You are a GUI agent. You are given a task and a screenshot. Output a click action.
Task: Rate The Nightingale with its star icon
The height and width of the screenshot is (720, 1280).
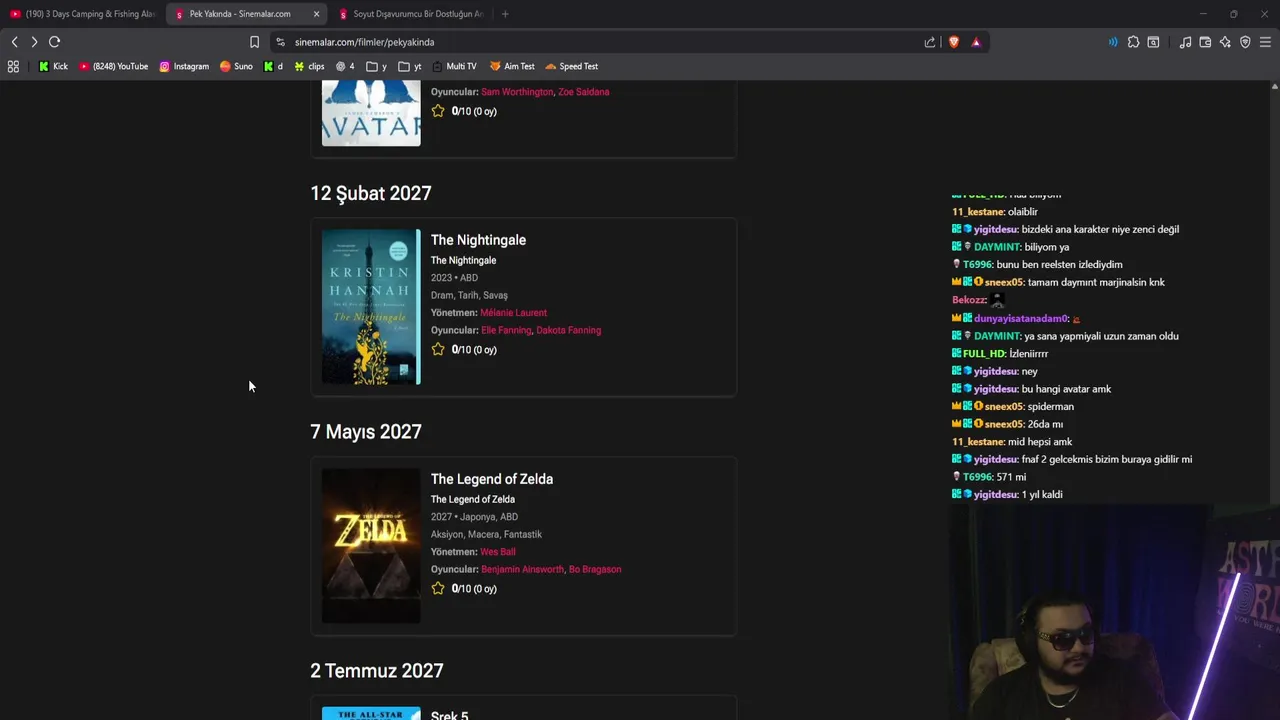click(438, 349)
